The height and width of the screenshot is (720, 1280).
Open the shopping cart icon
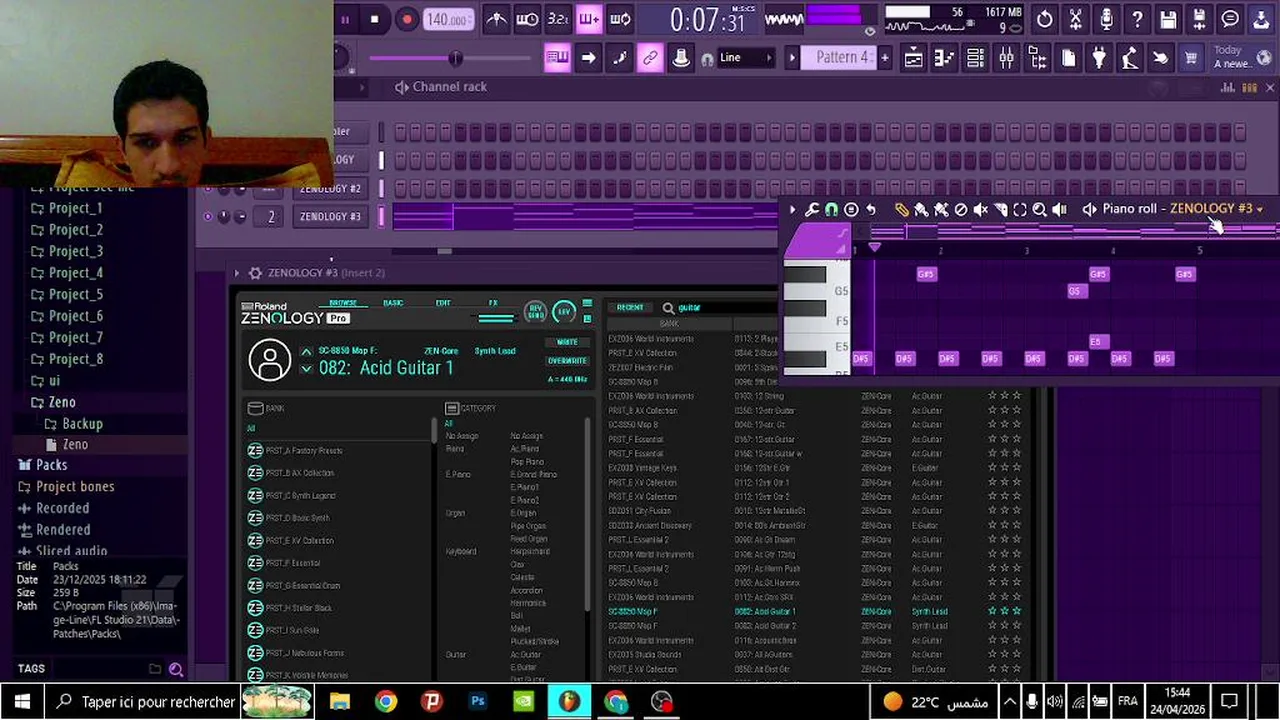1191,58
